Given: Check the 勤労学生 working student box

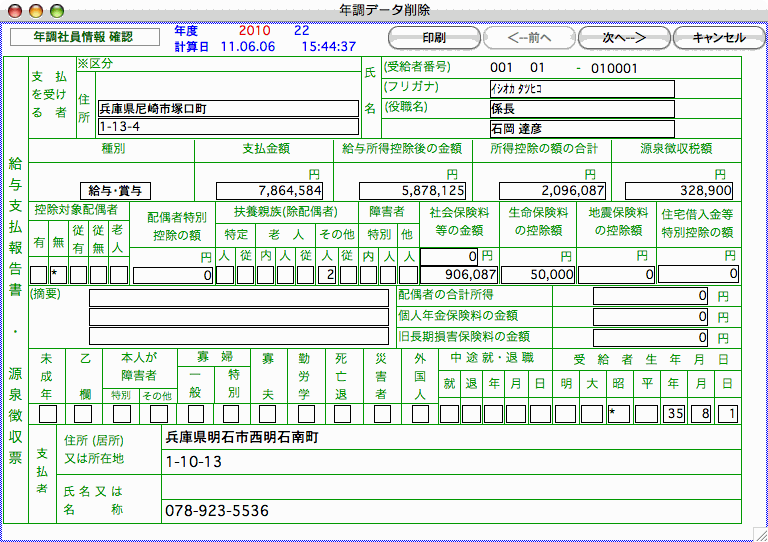Looking at the screenshot, I should 305,412.
